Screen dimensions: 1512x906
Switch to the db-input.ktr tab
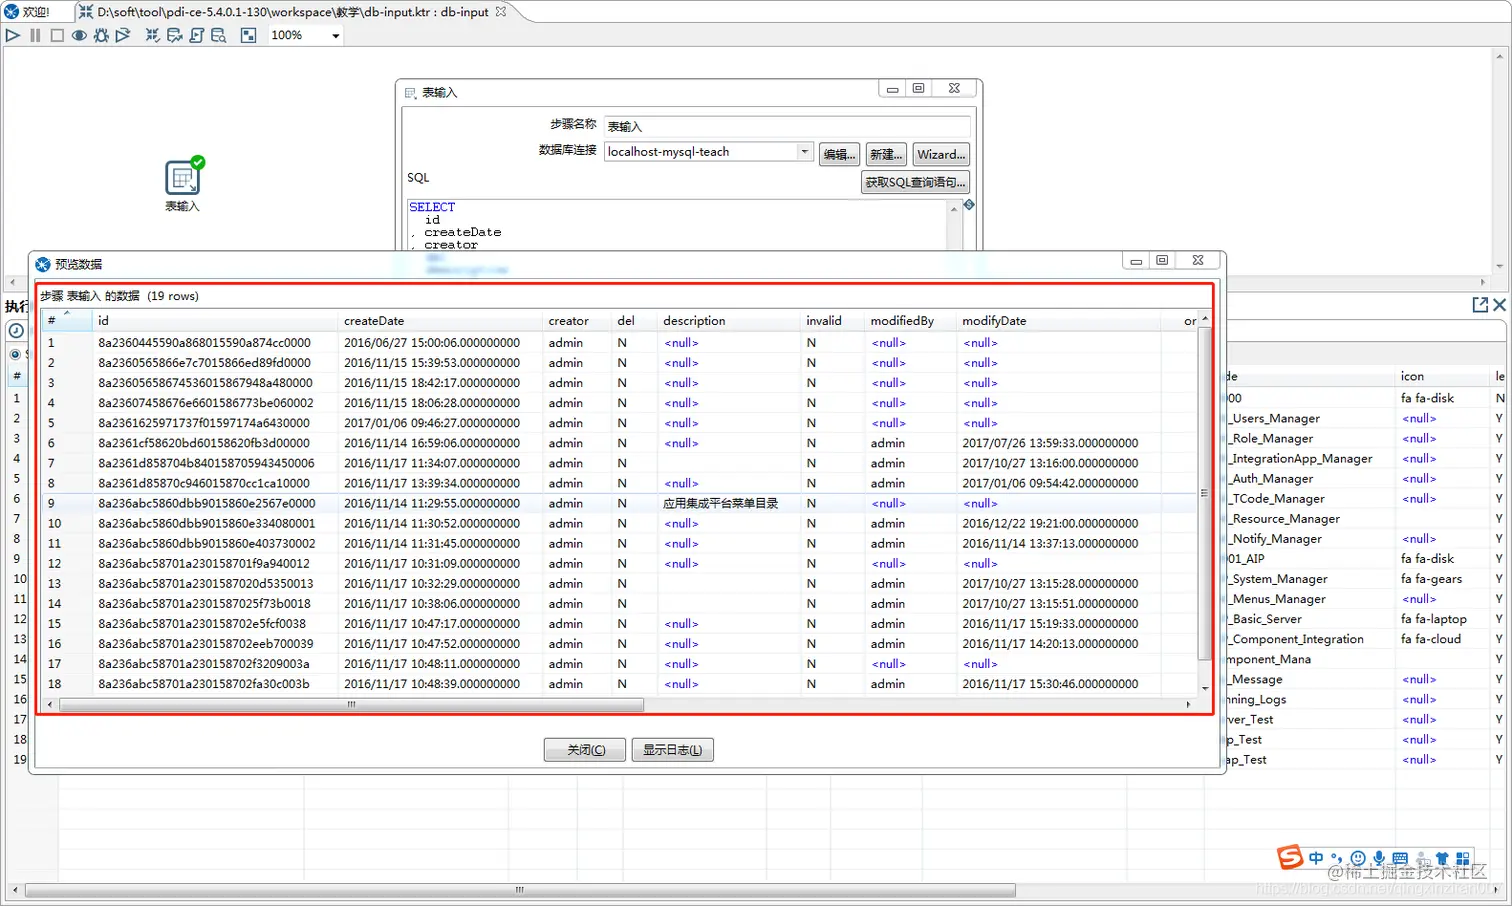[293, 12]
